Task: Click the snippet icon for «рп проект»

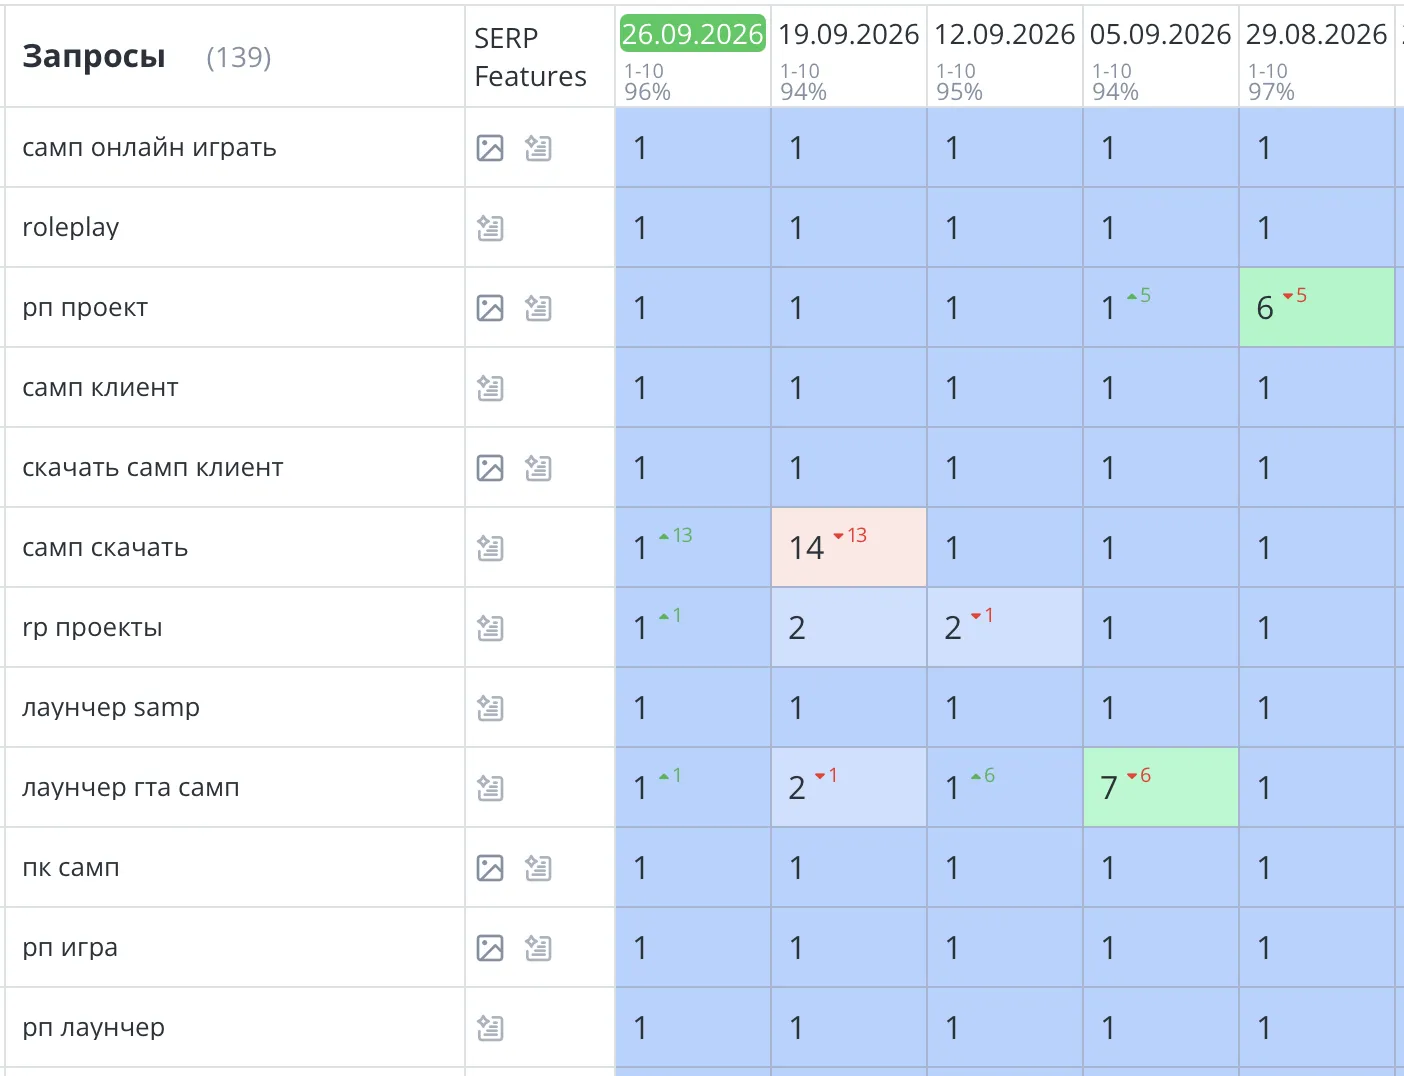Action: tap(538, 308)
